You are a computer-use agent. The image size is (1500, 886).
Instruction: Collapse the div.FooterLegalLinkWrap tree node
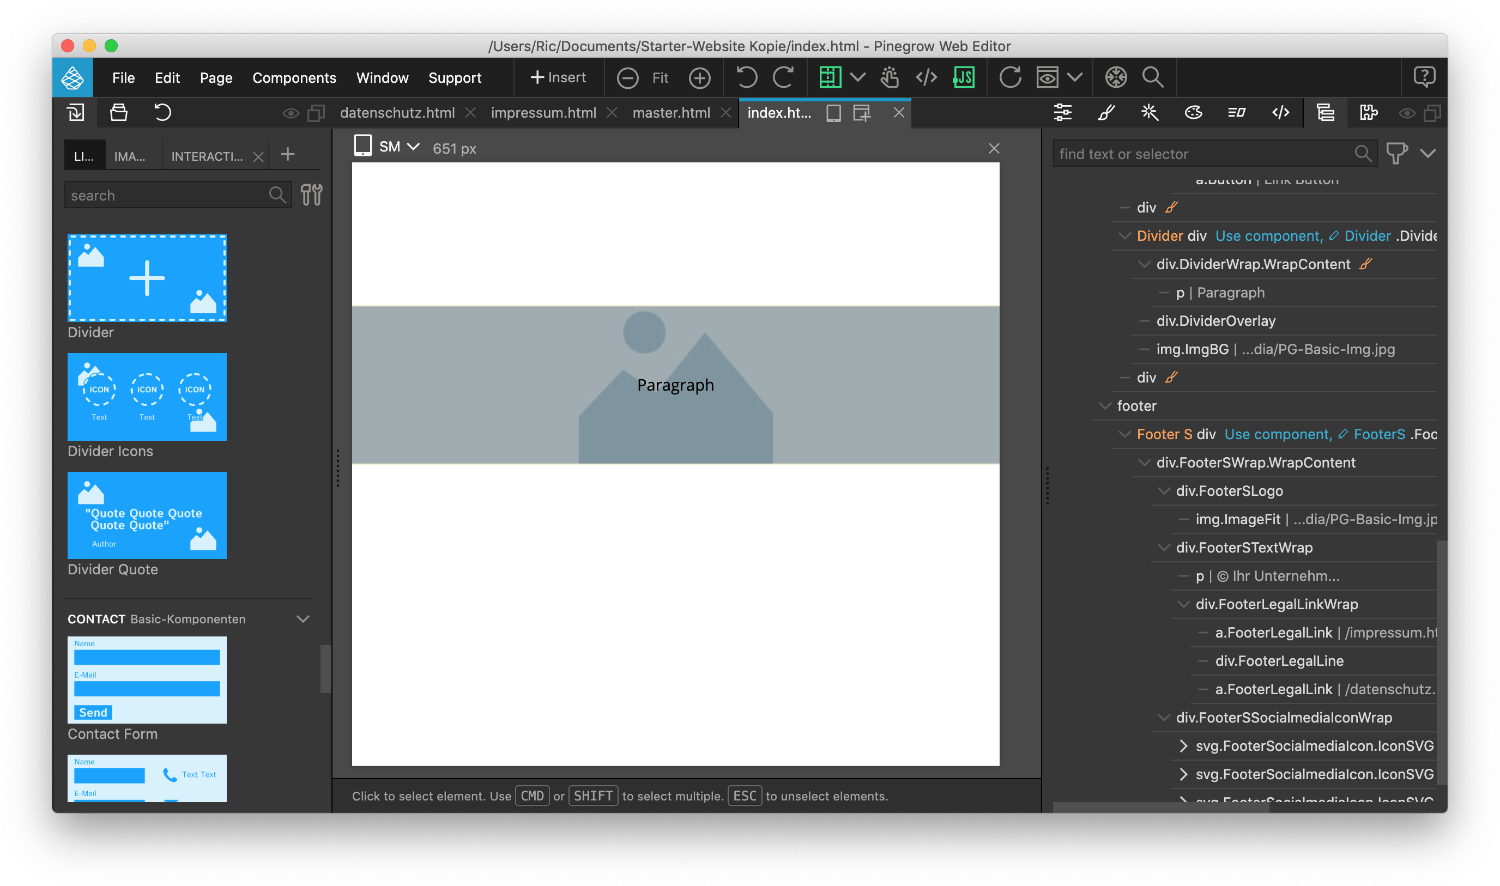pos(1184,604)
